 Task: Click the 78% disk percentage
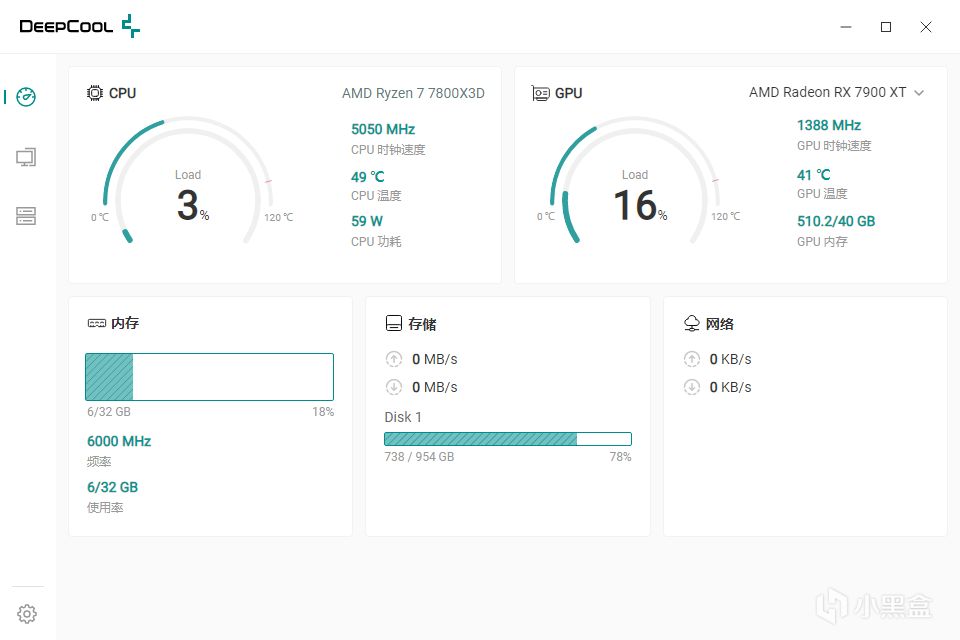(x=620, y=457)
